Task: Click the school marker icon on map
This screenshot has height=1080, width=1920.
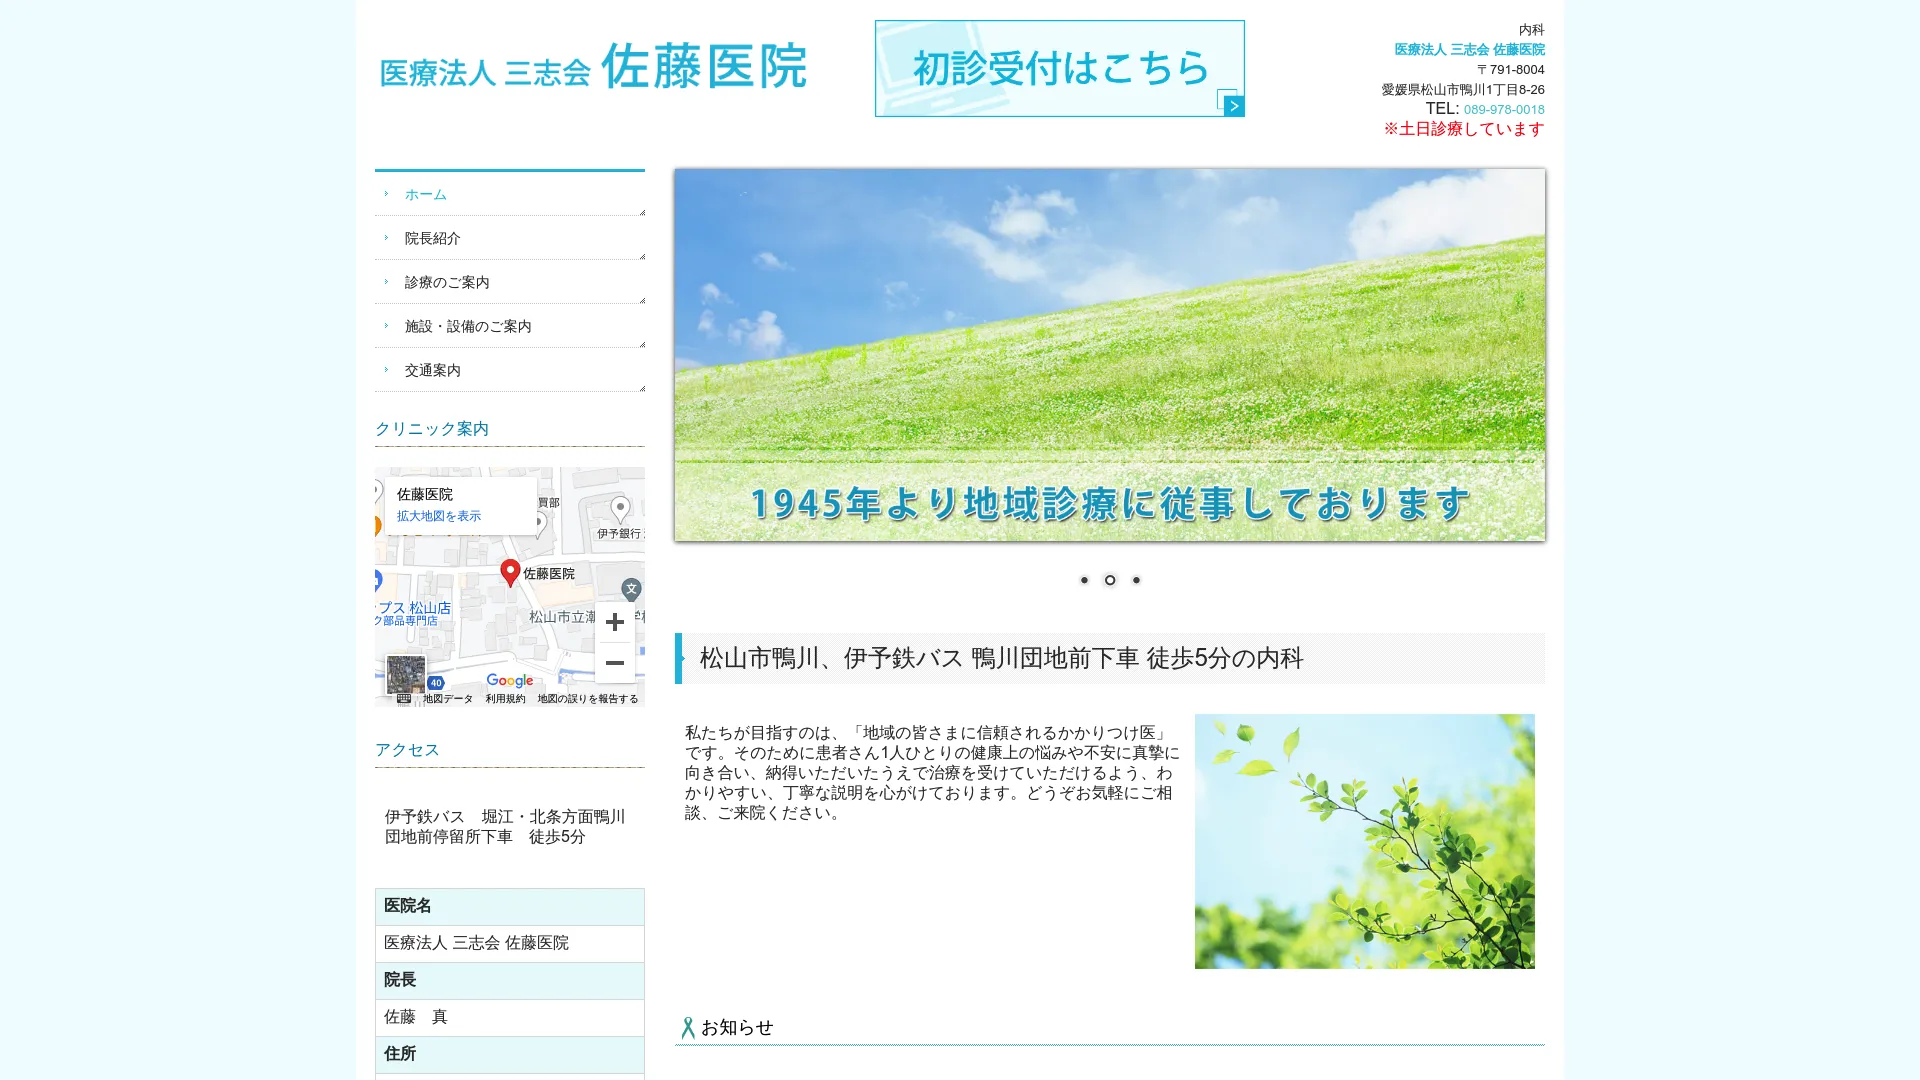Action: 631,590
